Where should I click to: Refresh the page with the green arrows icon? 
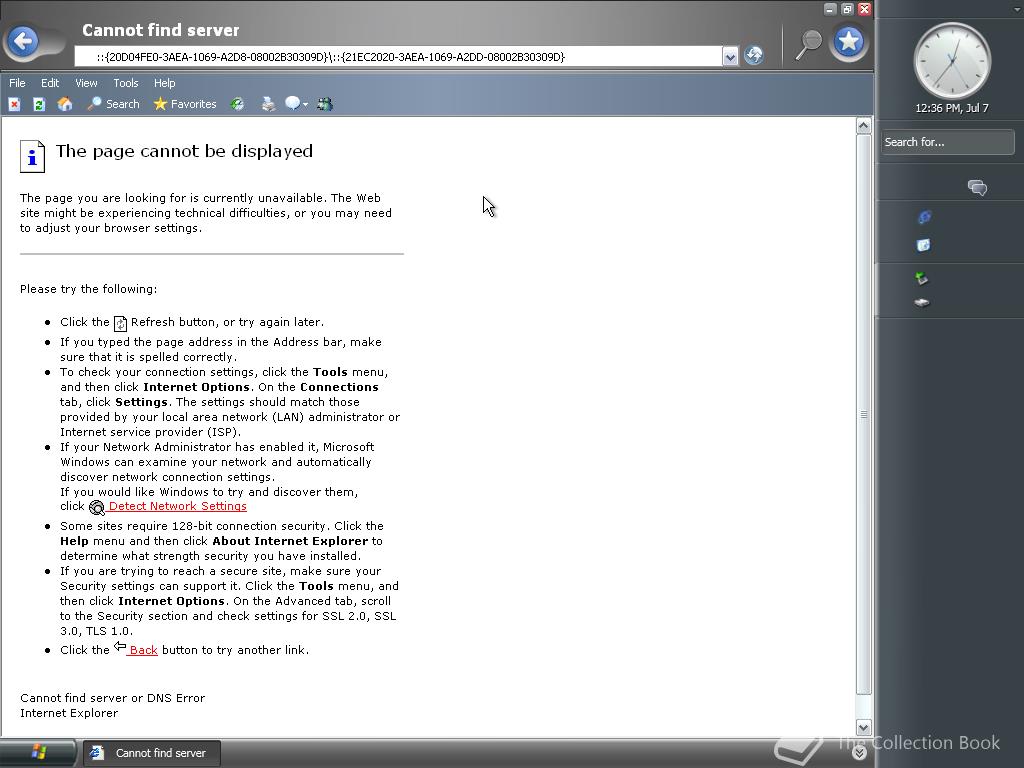(x=39, y=104)
